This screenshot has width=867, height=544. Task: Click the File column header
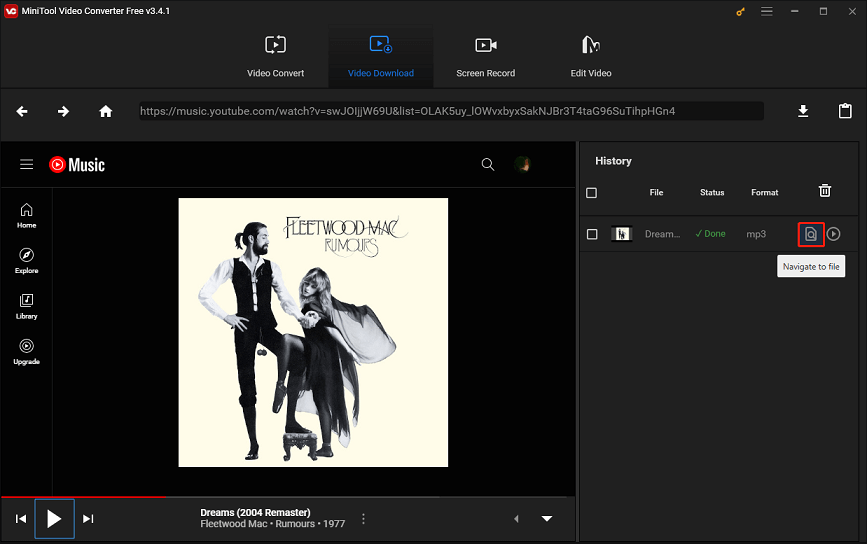point(656,192)
